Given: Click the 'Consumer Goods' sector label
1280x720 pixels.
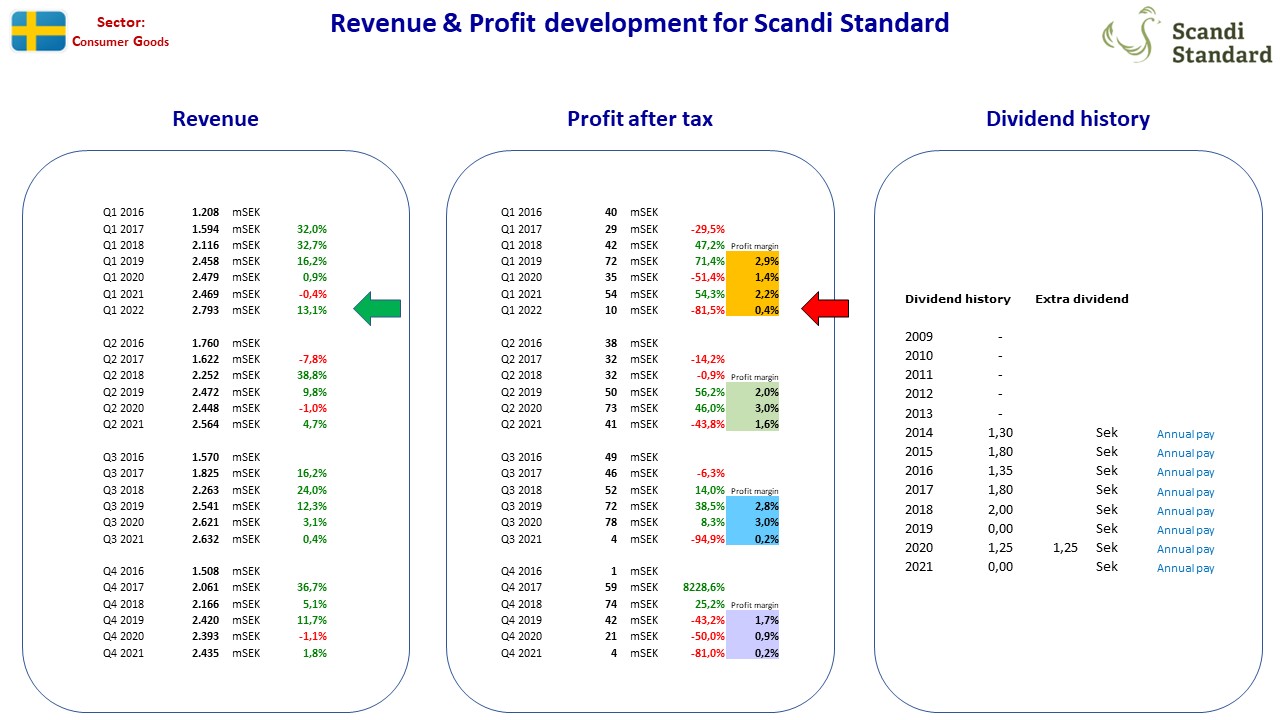Looking at the screenshot, I should pos(121,42).
